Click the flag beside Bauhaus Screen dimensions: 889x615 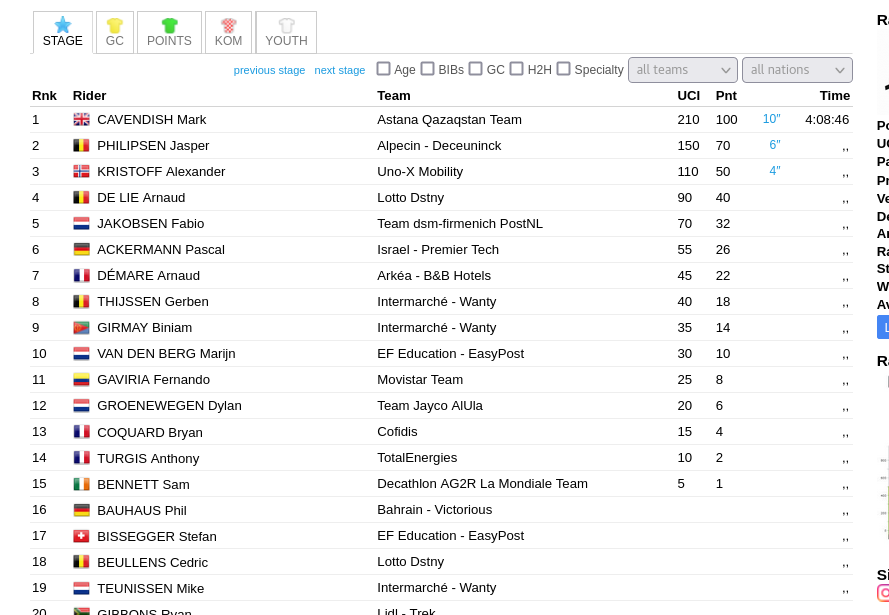point(82,511)
